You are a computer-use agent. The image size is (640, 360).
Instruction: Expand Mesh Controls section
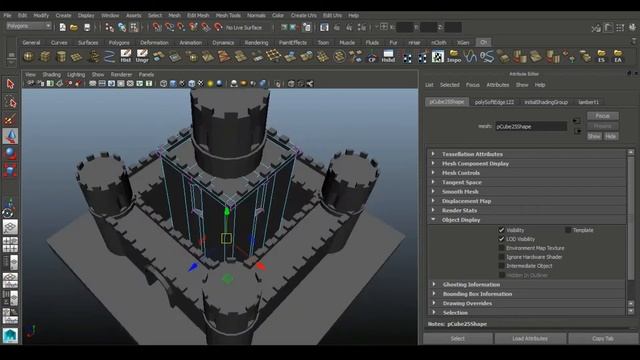[527, 173]
